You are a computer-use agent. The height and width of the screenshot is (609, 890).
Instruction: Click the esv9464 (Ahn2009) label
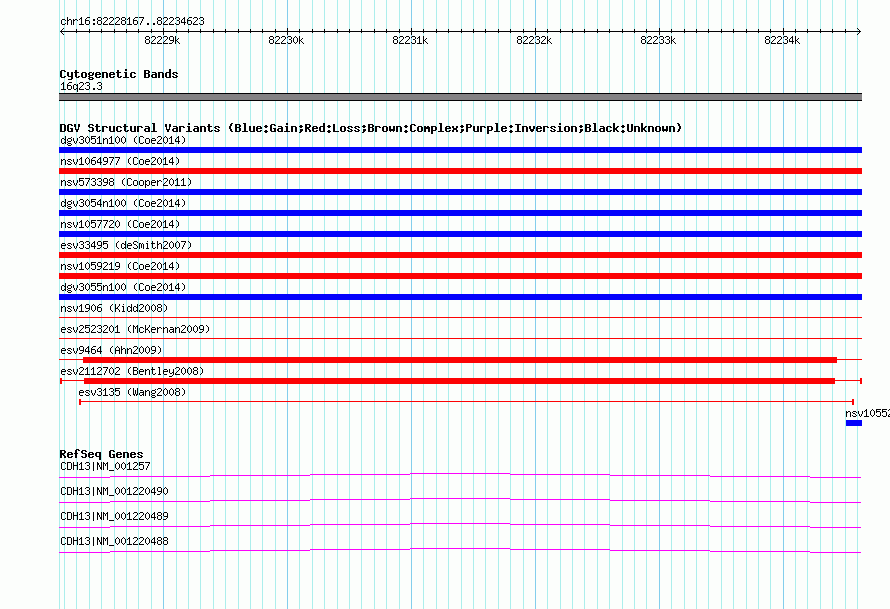[111, 350]
